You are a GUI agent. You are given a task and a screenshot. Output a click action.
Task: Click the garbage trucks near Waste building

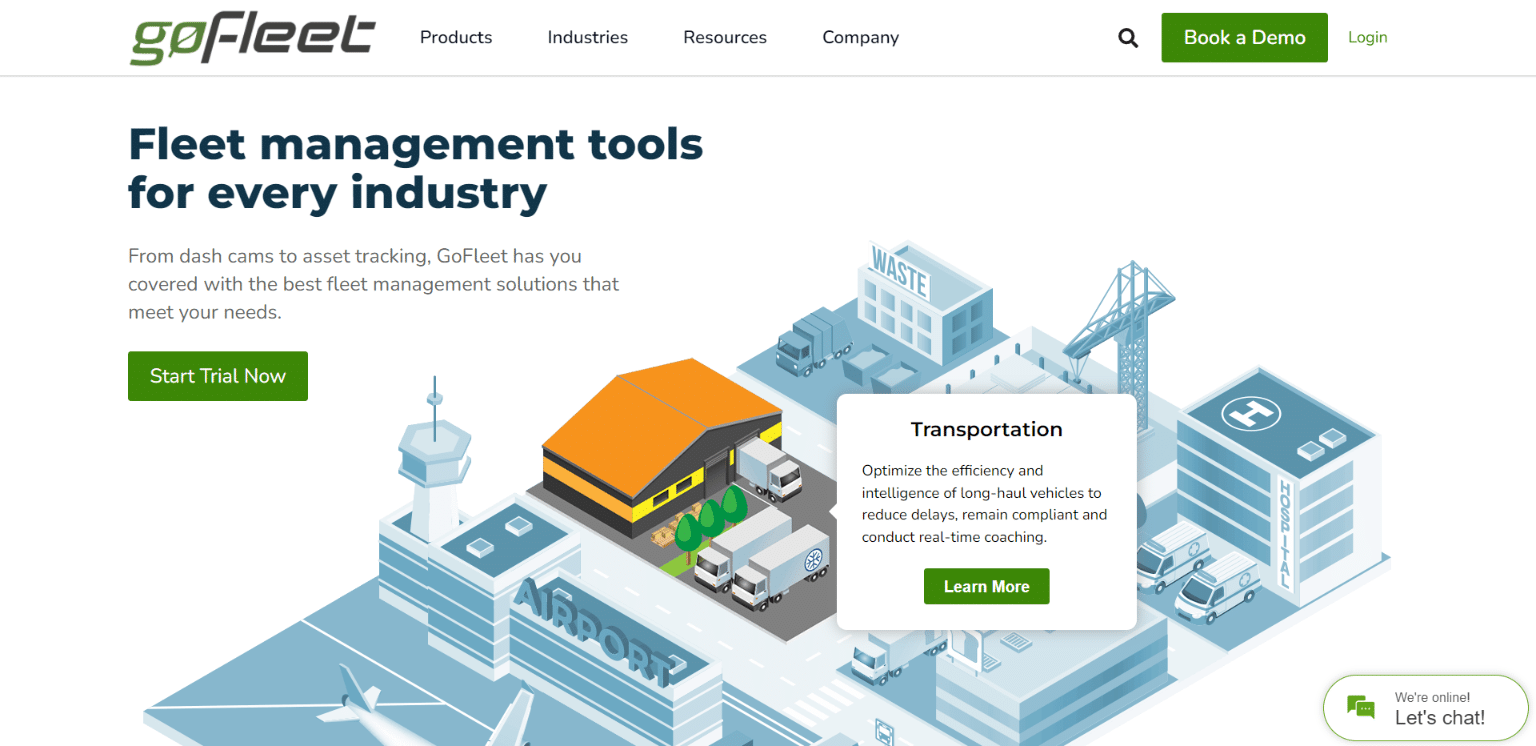(x=810, y=340)
